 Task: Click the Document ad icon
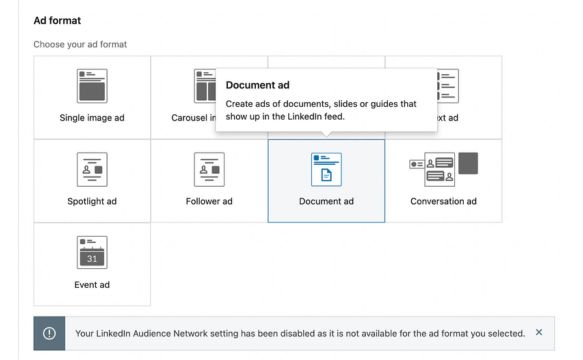tap(326, 169)
